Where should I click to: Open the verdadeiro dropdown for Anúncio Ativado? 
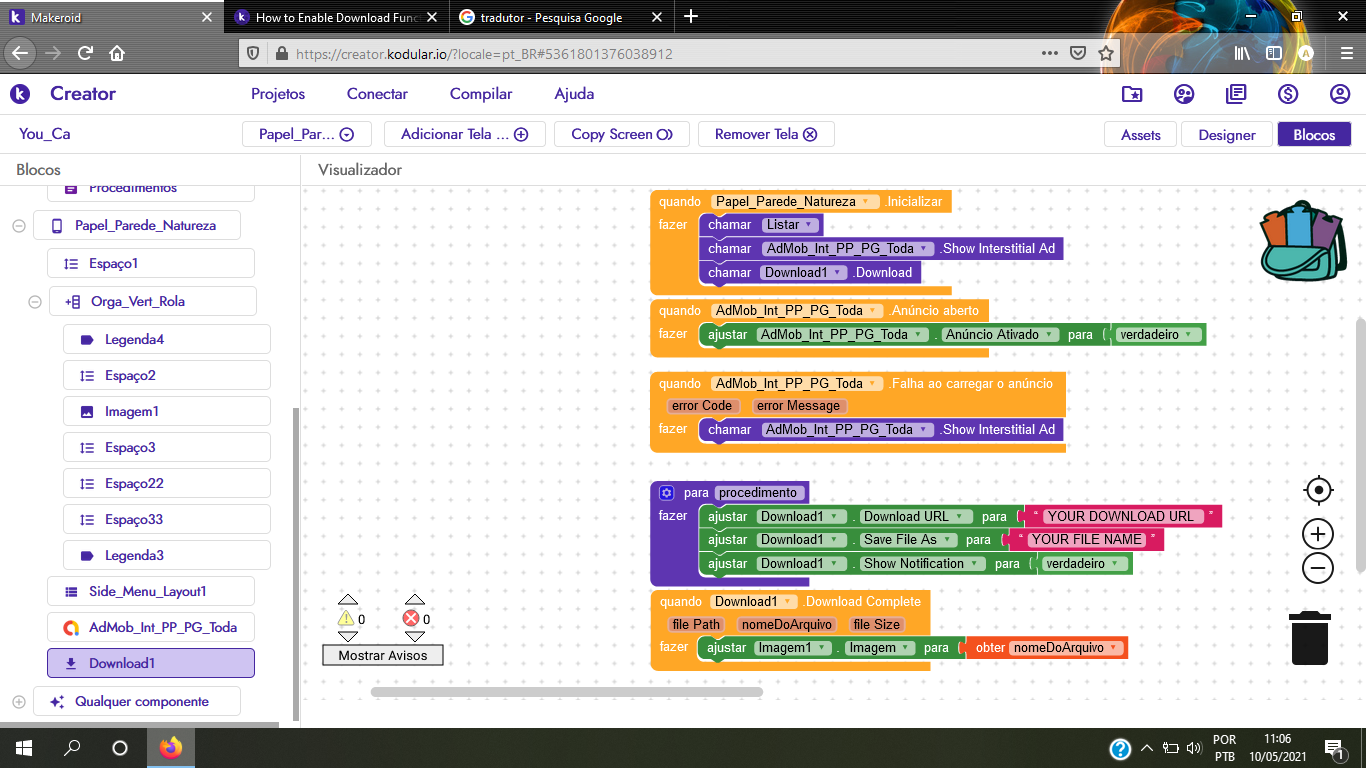click(1189, 335)
